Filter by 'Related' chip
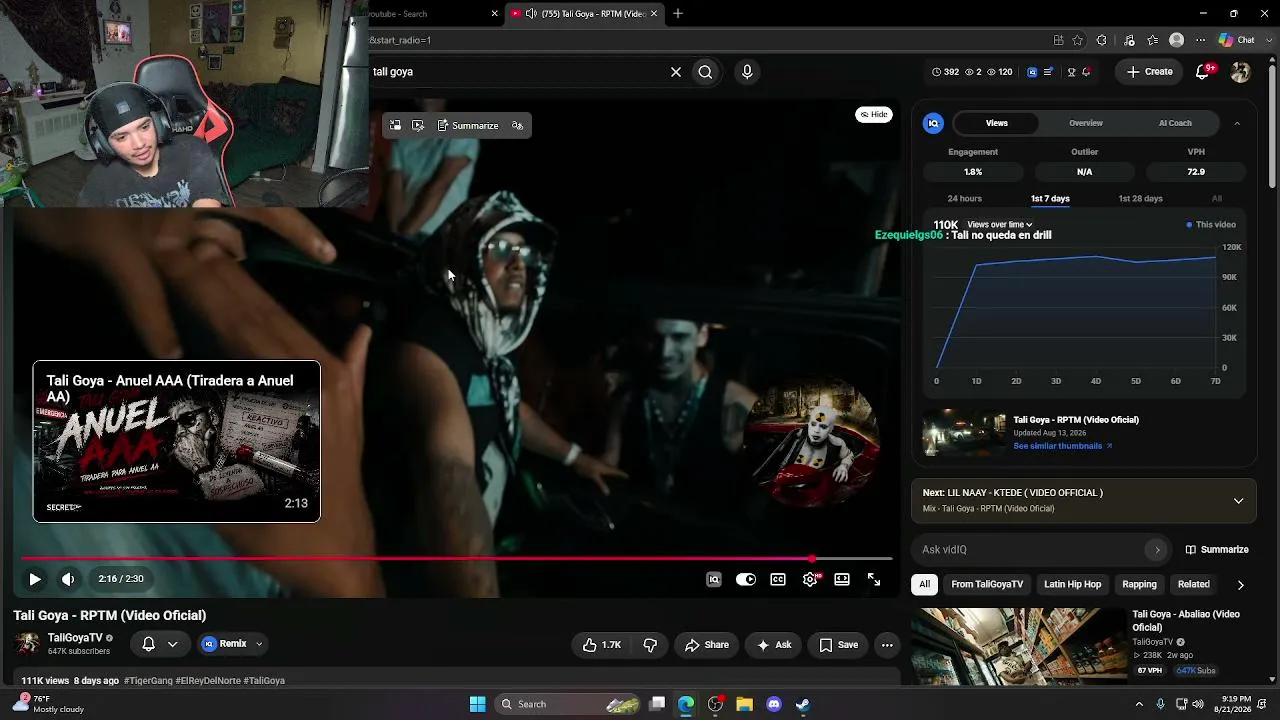Viewport: 1280px width, 720px height. pos(1194,585)
